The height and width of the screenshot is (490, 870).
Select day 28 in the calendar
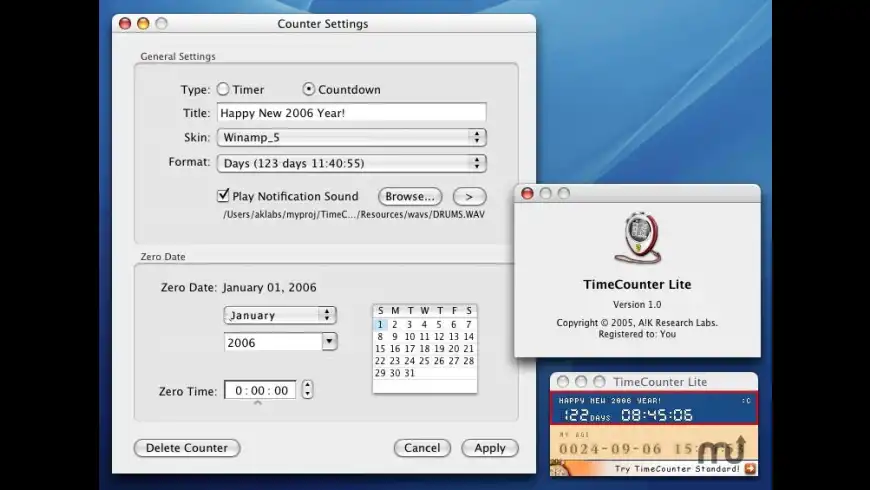469,361
